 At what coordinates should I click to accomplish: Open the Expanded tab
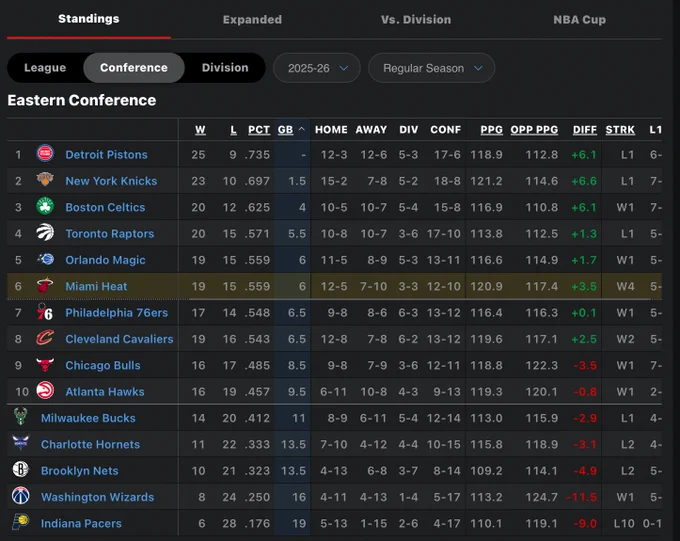pyautogui.click(x=252, y=20)
